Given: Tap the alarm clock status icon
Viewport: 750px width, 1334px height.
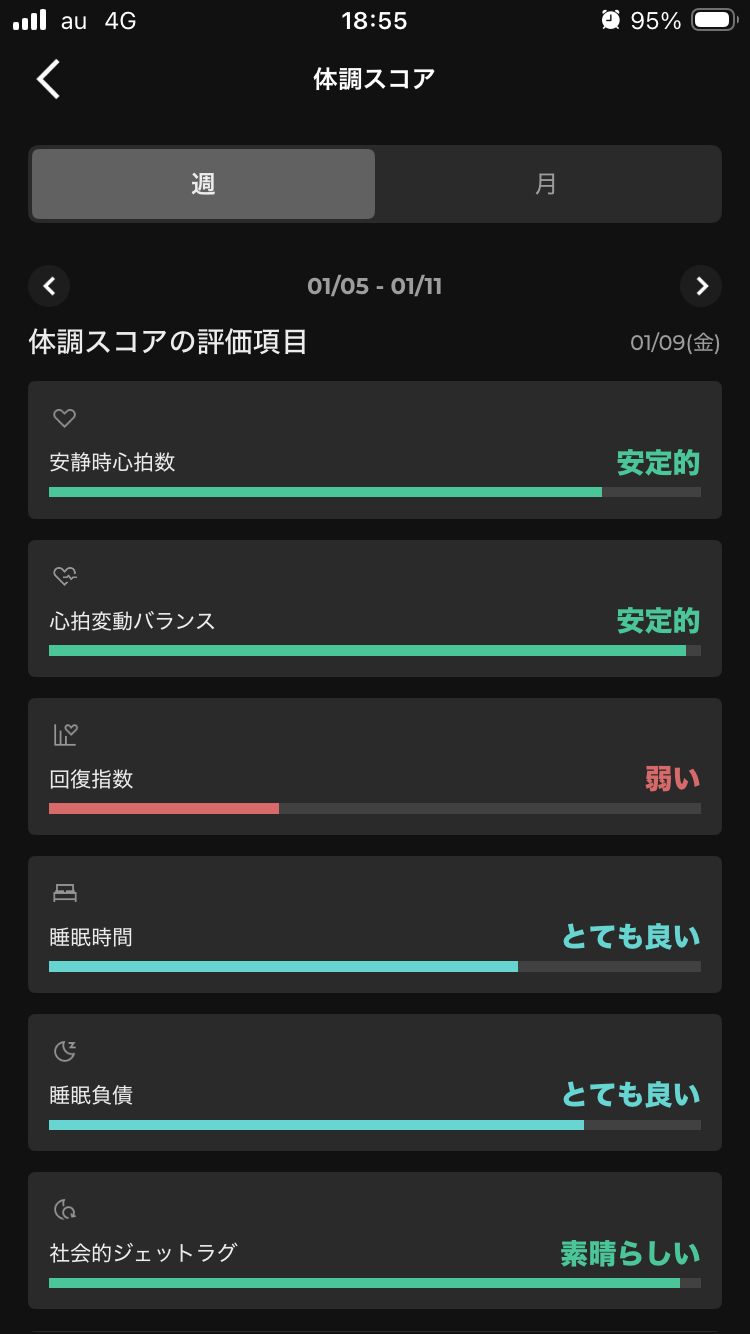Looking at the screenshot, I should pos(610,20).
